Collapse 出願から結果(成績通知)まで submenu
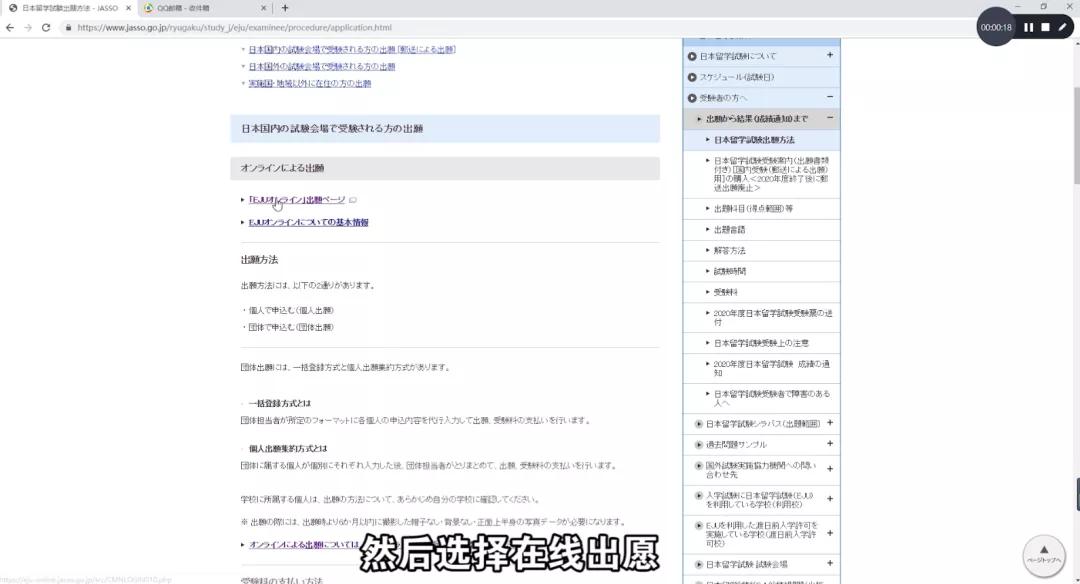Screen dimensions: 1080x584 830,118
